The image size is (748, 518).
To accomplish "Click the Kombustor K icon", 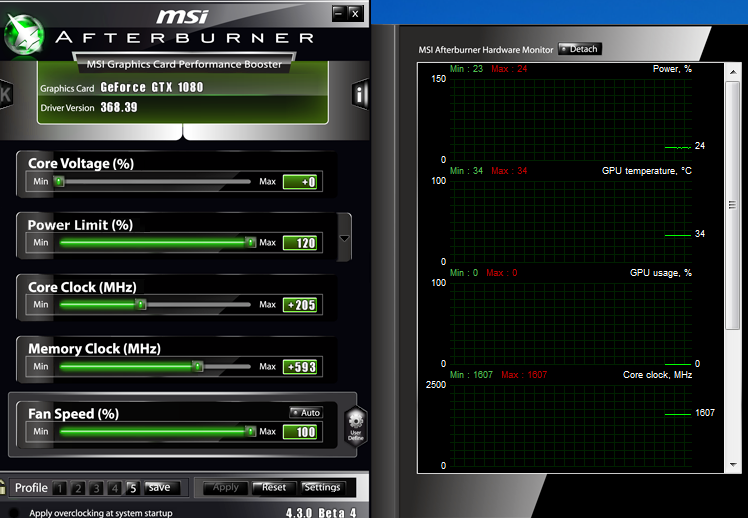I will pos(5,94).
